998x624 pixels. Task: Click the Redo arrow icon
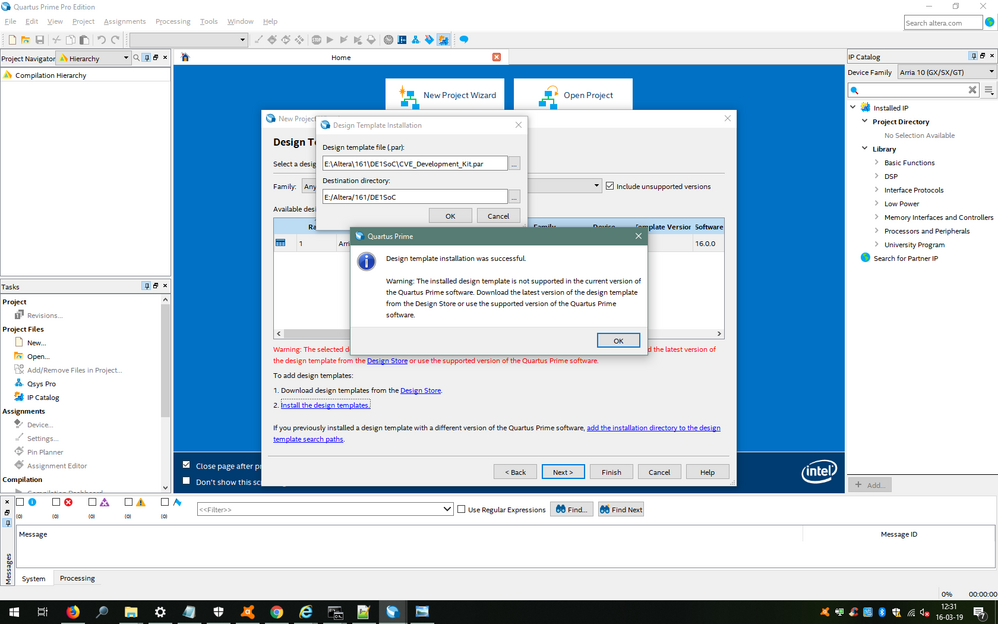(115, 39)
